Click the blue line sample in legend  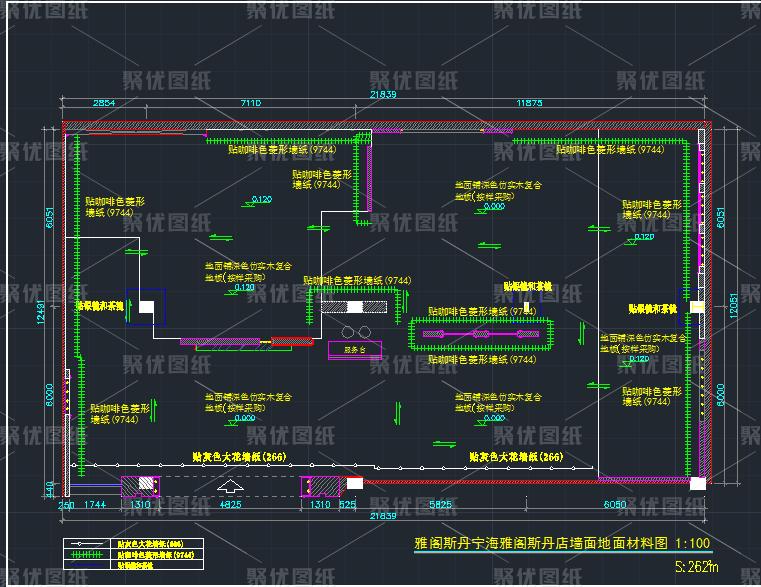pyautogui.click(x=87, y=565)
